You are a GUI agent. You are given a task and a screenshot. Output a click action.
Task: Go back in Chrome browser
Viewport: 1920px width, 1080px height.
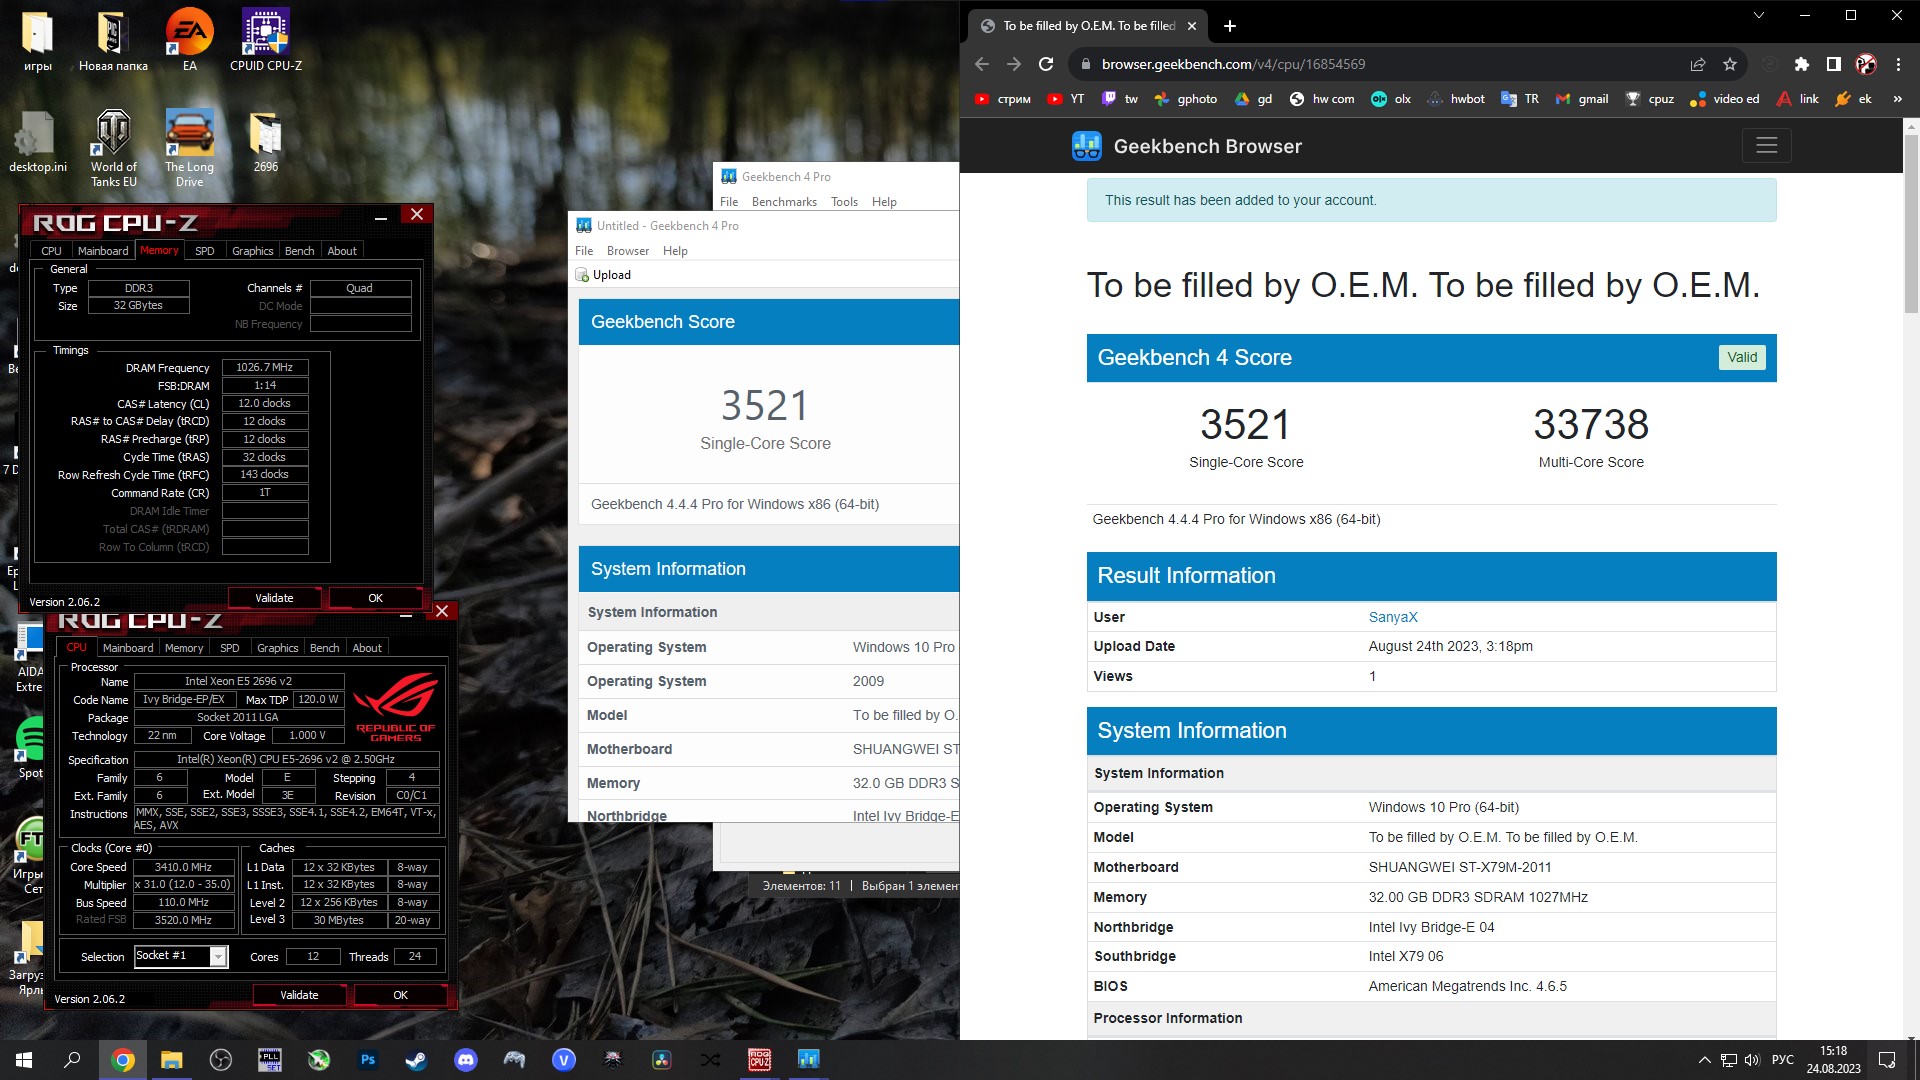point(982,64)
